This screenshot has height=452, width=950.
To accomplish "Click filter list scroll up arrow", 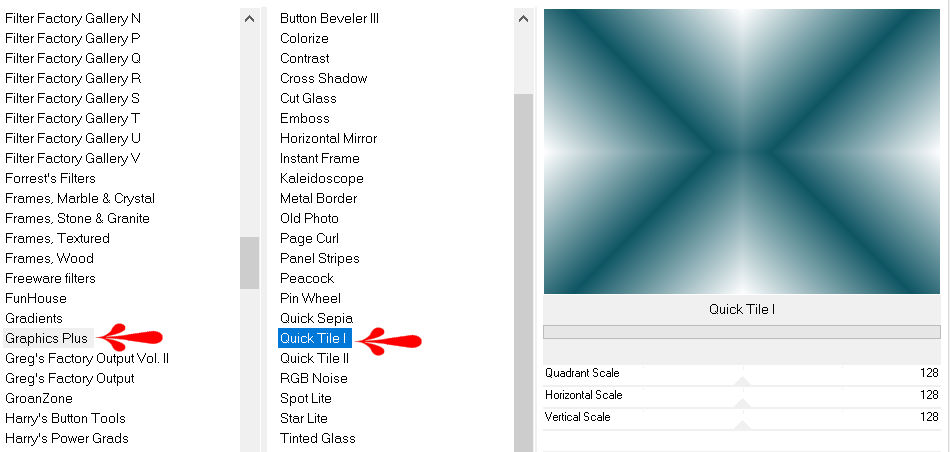I will pyautogui.click(x=523, y=19).
